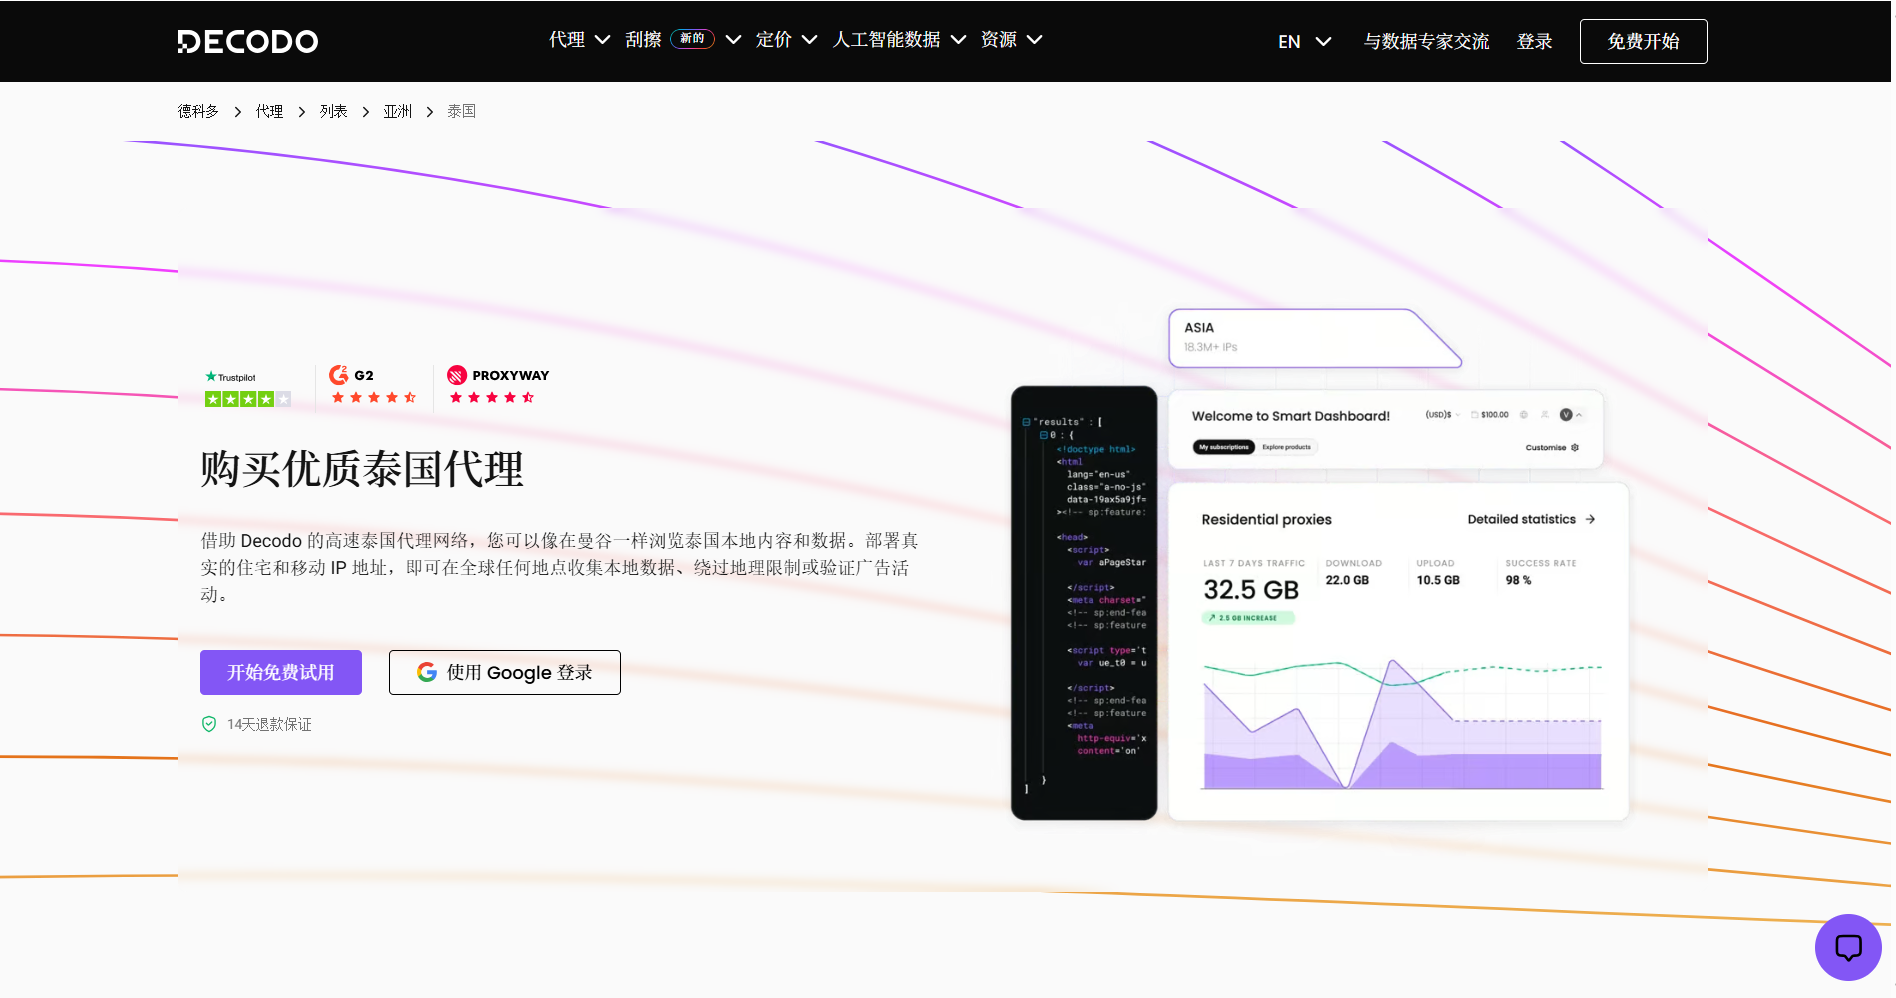The height and width of the screenshot is (998, 1896).
Task: Click the Explore products pill
Action: (1287, 447)
